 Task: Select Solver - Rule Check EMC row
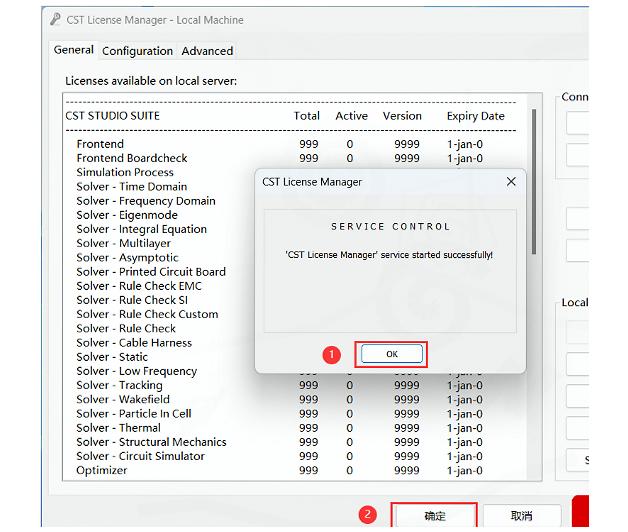tap(139, 286)
